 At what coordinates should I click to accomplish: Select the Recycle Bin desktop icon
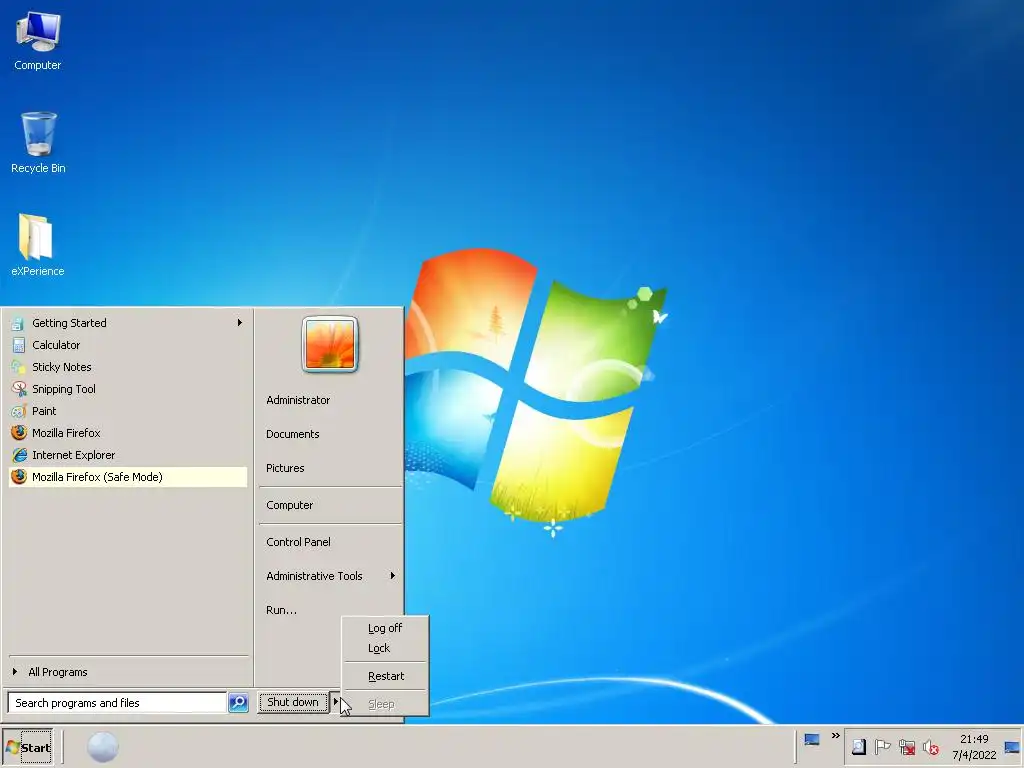pyautogui.click(x=38, y=142)
